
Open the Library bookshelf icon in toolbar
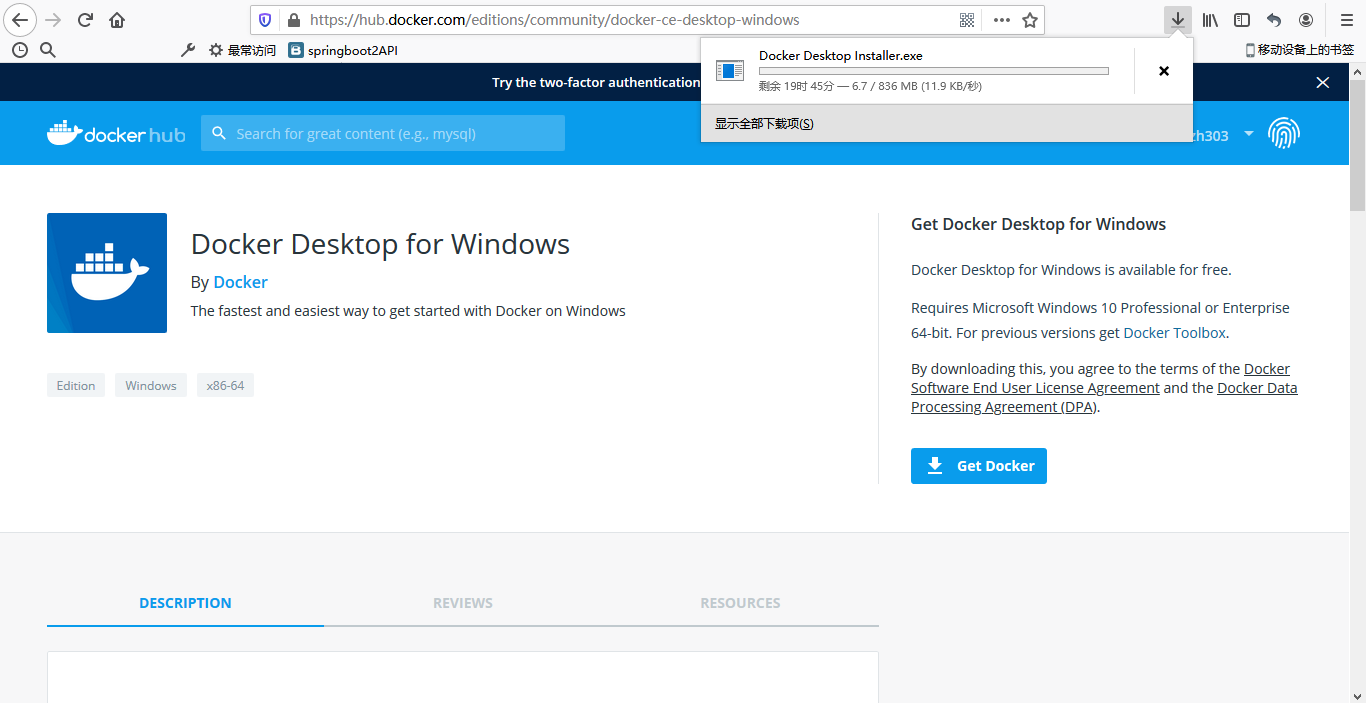[1210, 20]
